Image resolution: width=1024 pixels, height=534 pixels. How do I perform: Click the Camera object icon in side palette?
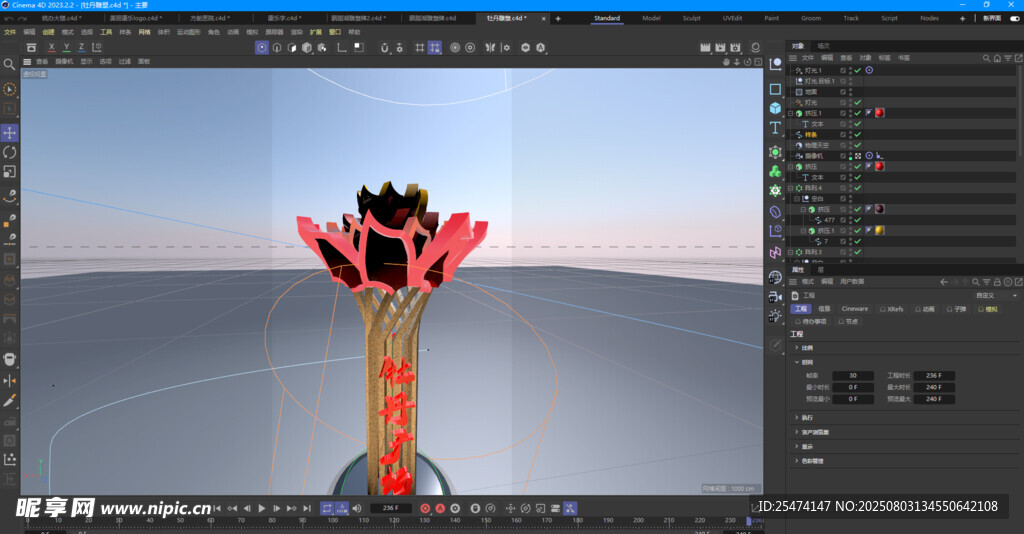point(775,297)
